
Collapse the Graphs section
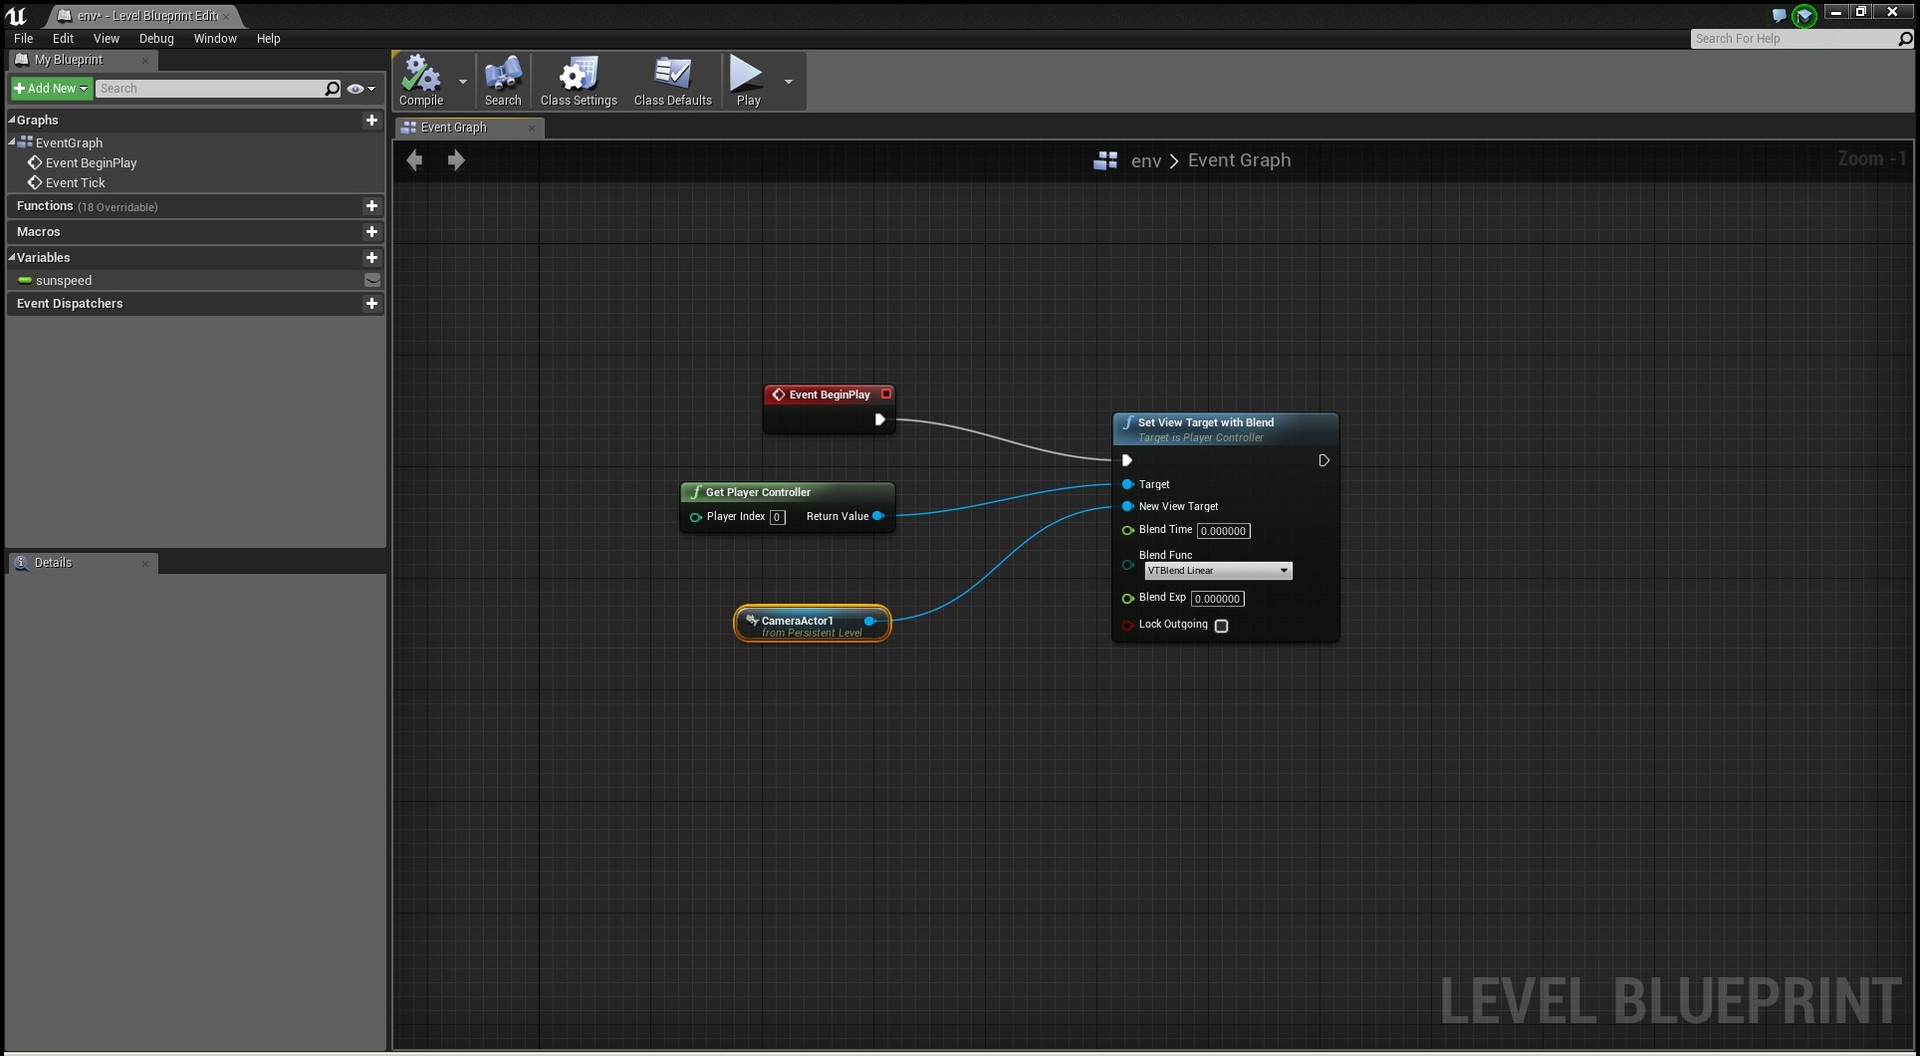(x=12, y=119)
